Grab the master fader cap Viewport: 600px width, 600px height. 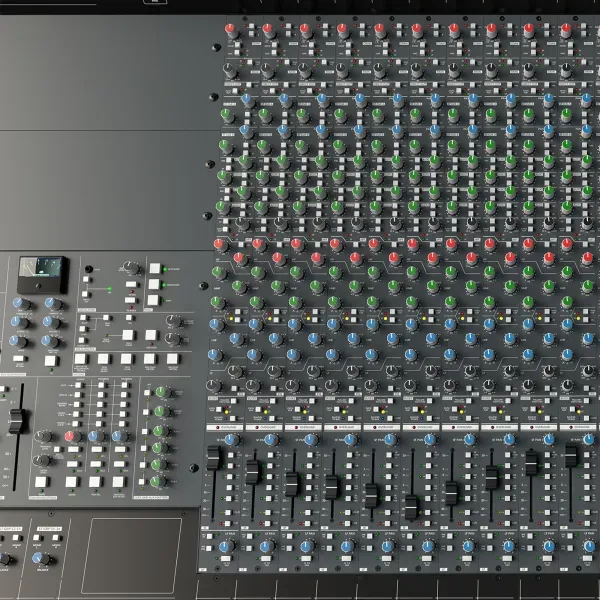pyautogui.click(x=17, y=421)
